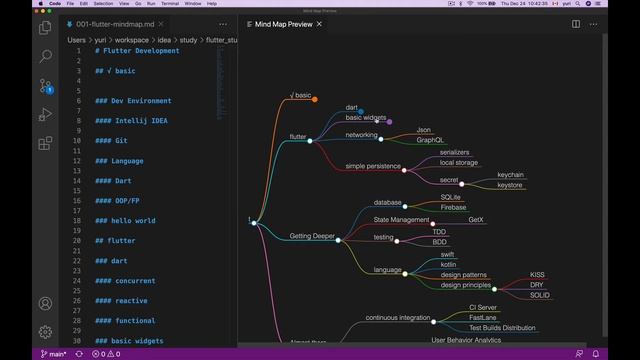The height and width of the screenshot is (360, 640).
Task: Expand the orange basic node circle
Action: click(315, 99)
